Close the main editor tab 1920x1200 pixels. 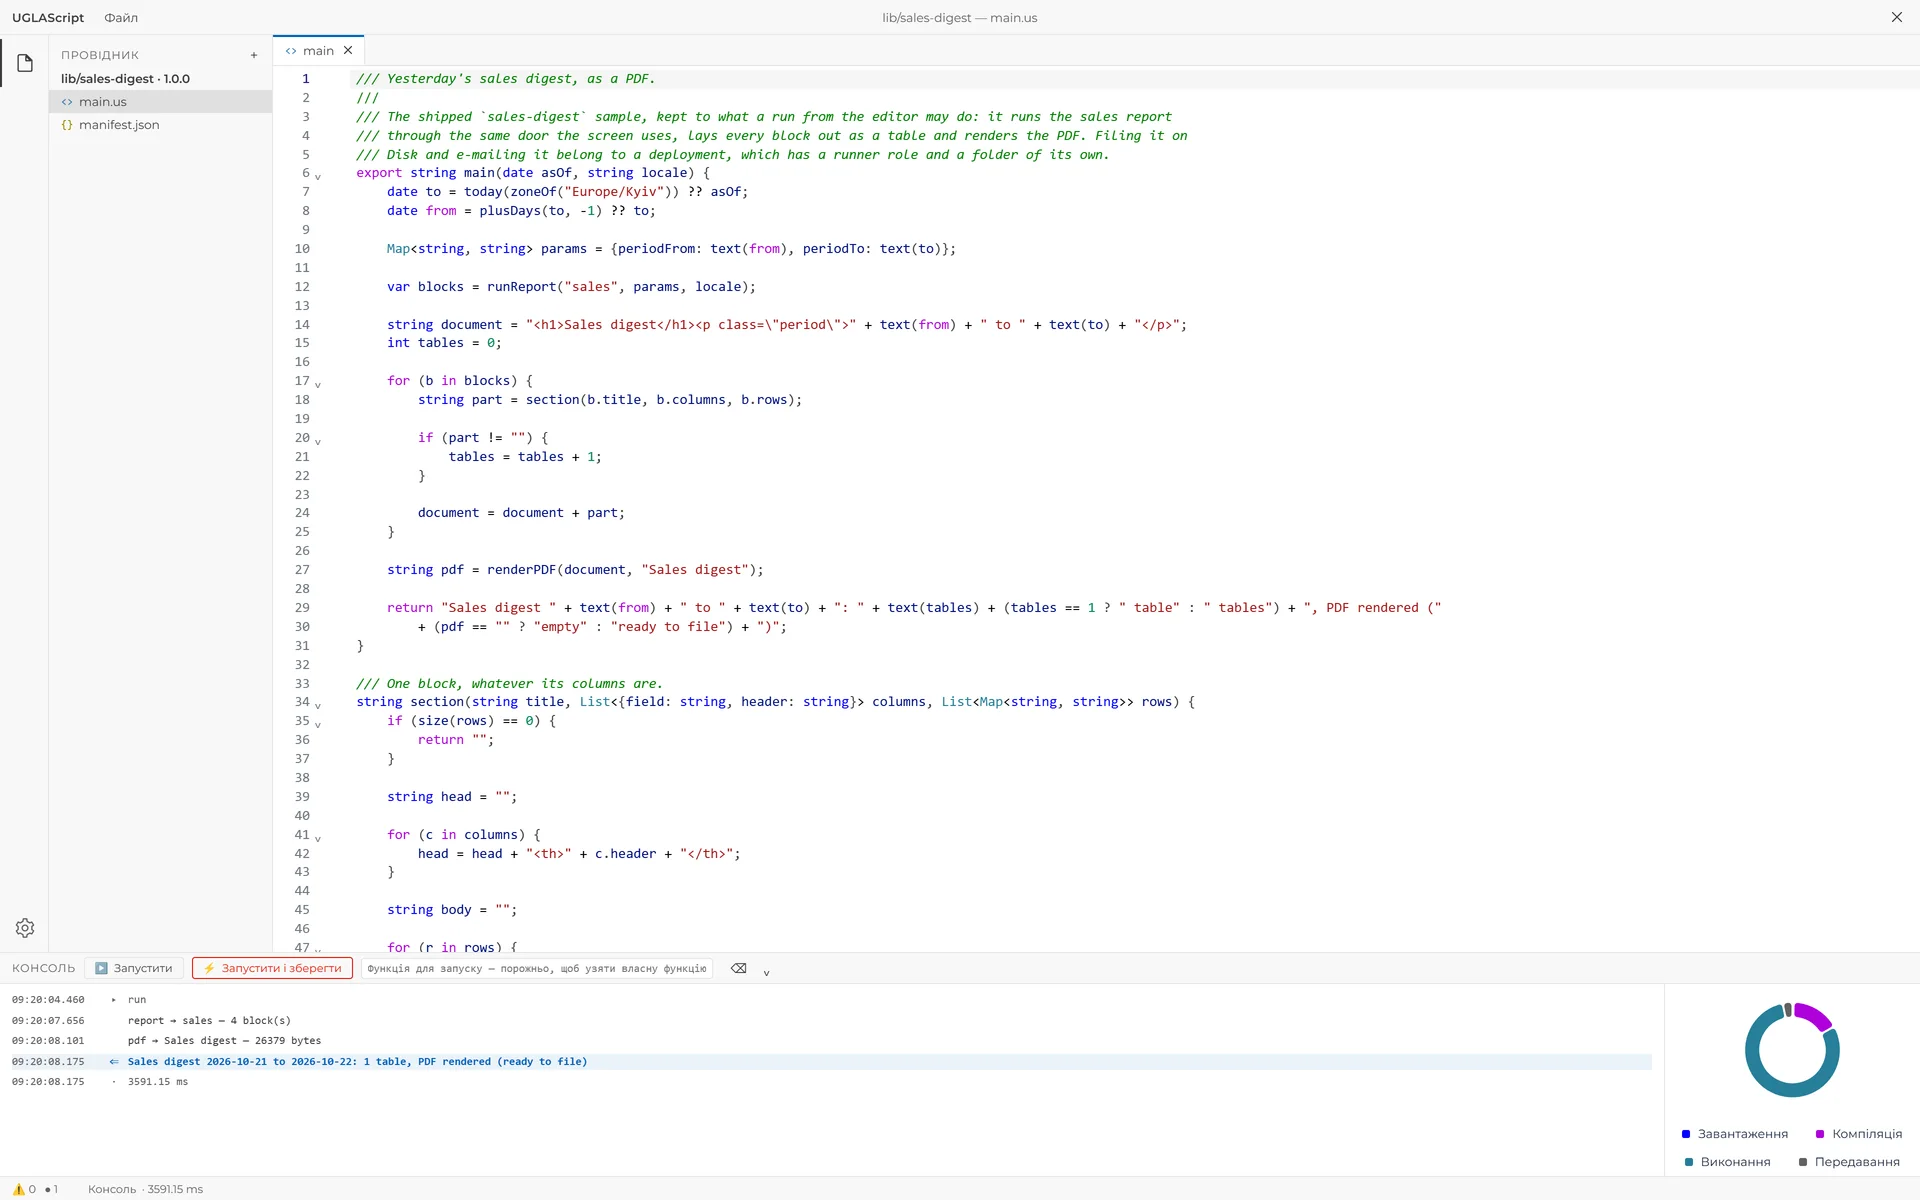(x=348, y=50)
